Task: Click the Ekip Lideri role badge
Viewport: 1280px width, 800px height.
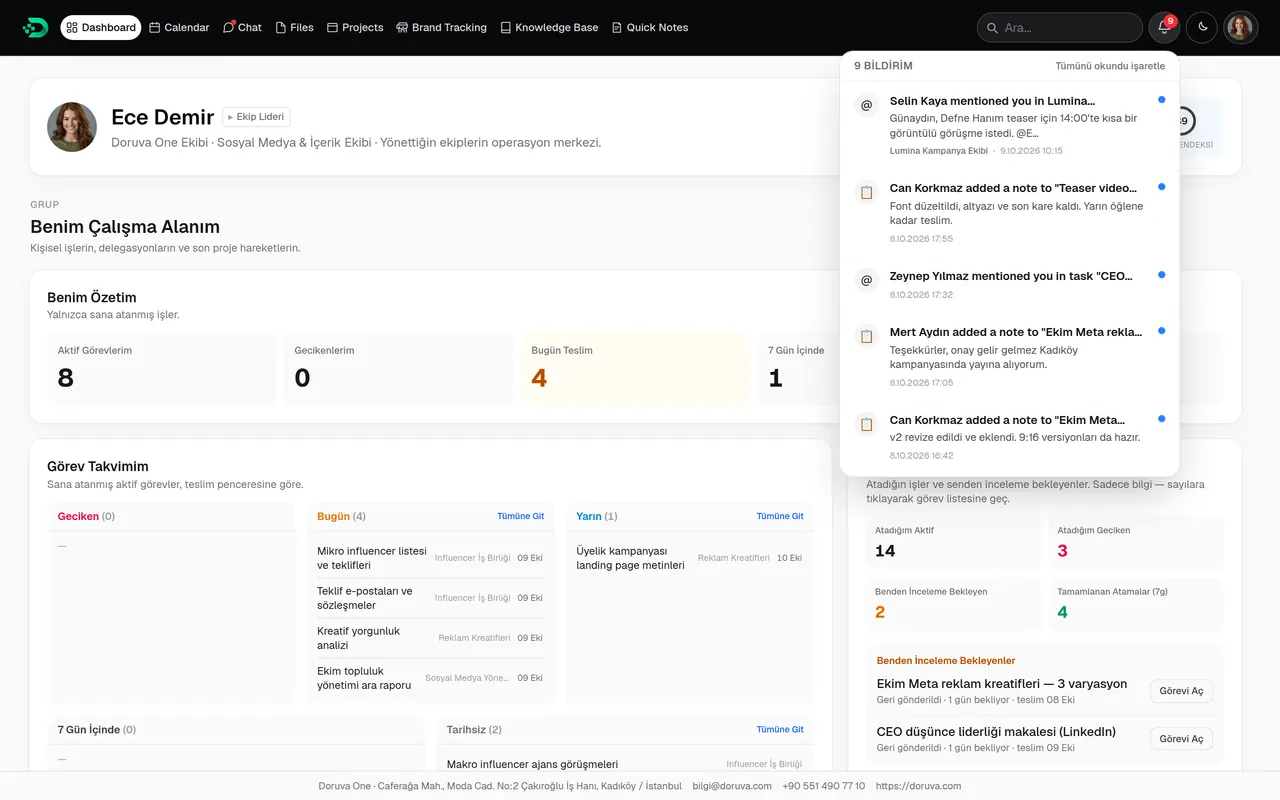Action: tap(256, 117)
